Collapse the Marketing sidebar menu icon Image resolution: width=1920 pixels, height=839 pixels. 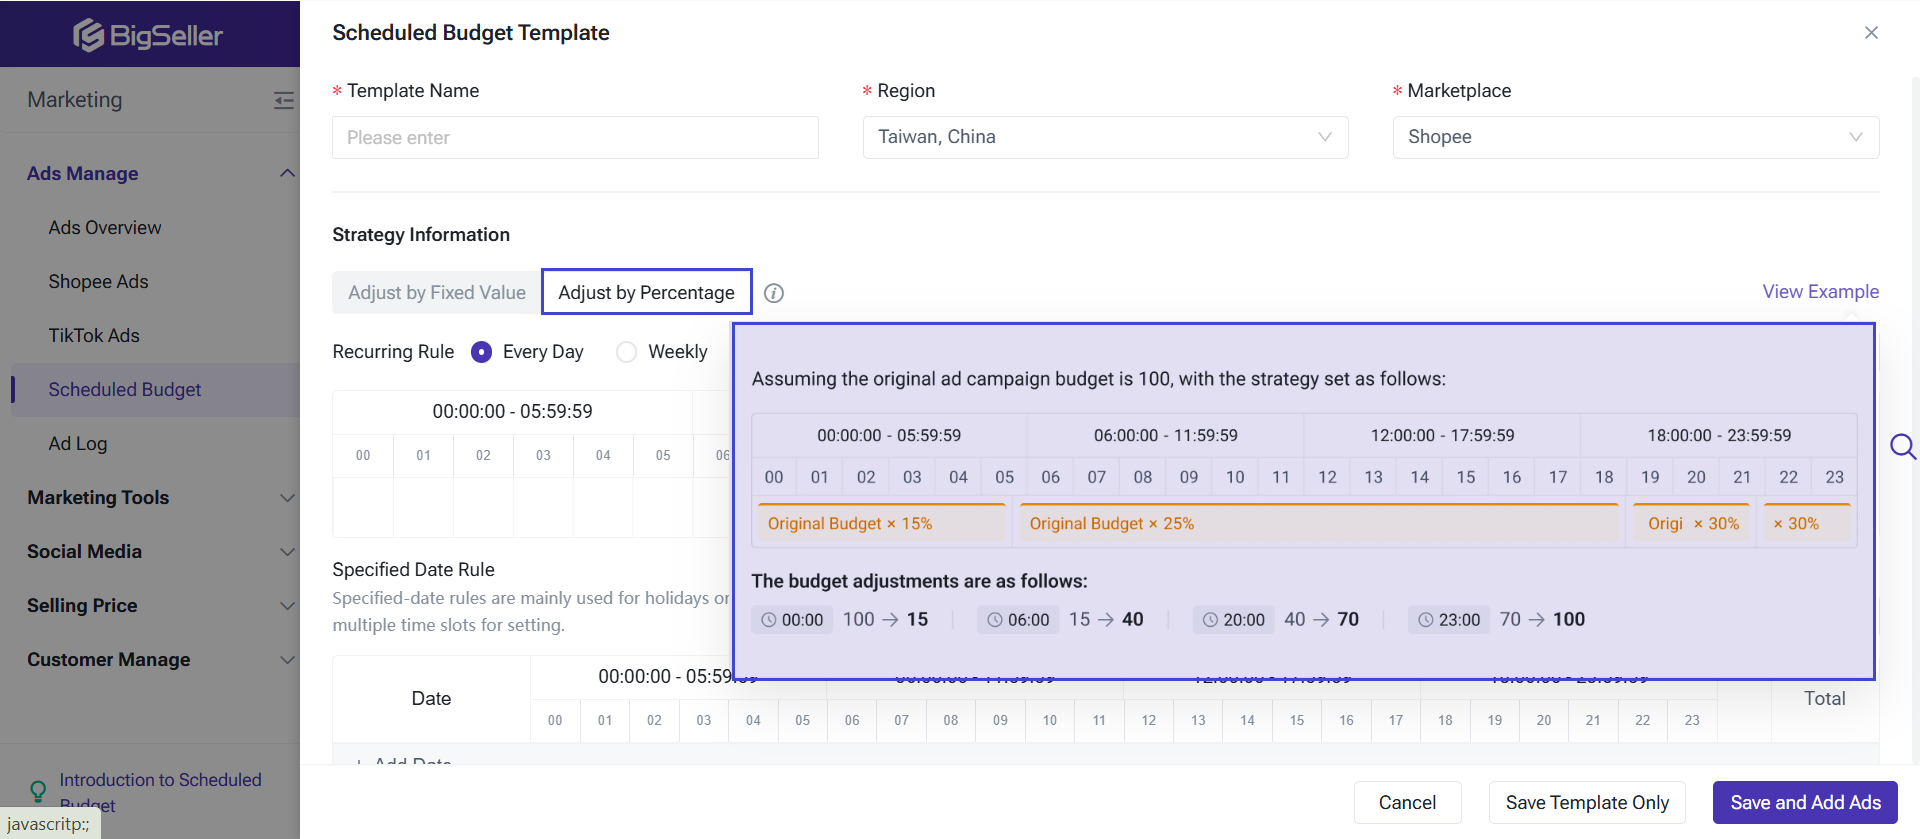point(284,100)
